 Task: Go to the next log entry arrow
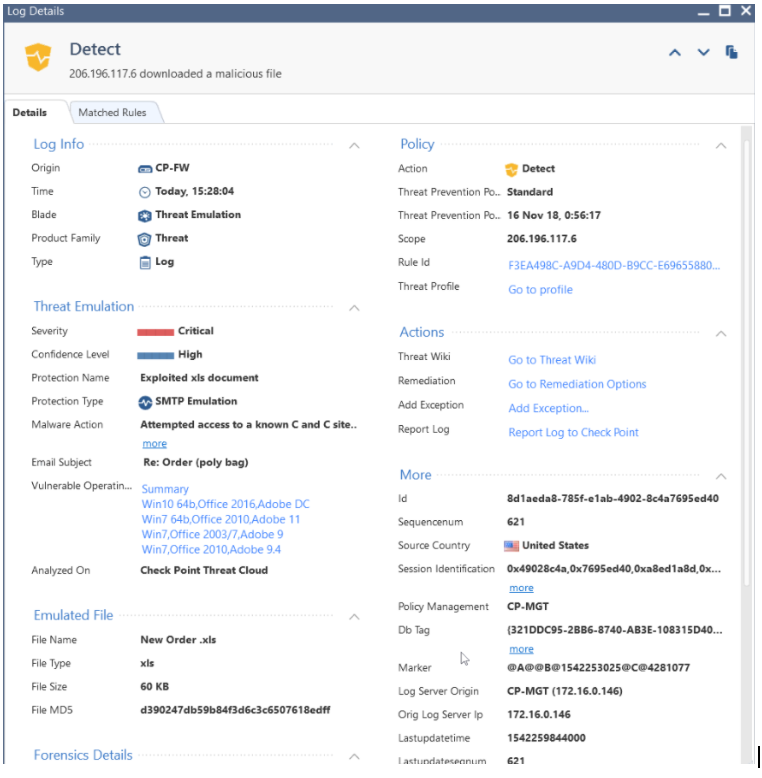(x=703, y=52)
